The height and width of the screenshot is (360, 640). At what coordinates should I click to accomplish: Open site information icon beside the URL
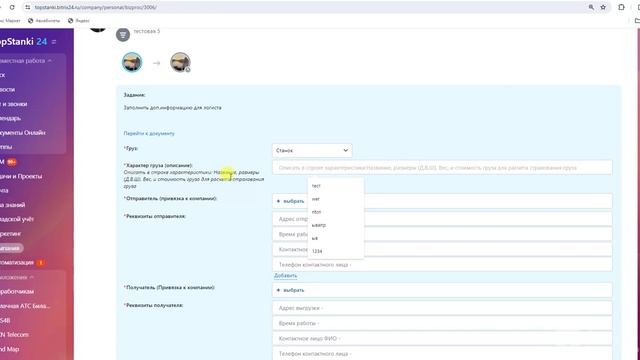pos(28,7)
